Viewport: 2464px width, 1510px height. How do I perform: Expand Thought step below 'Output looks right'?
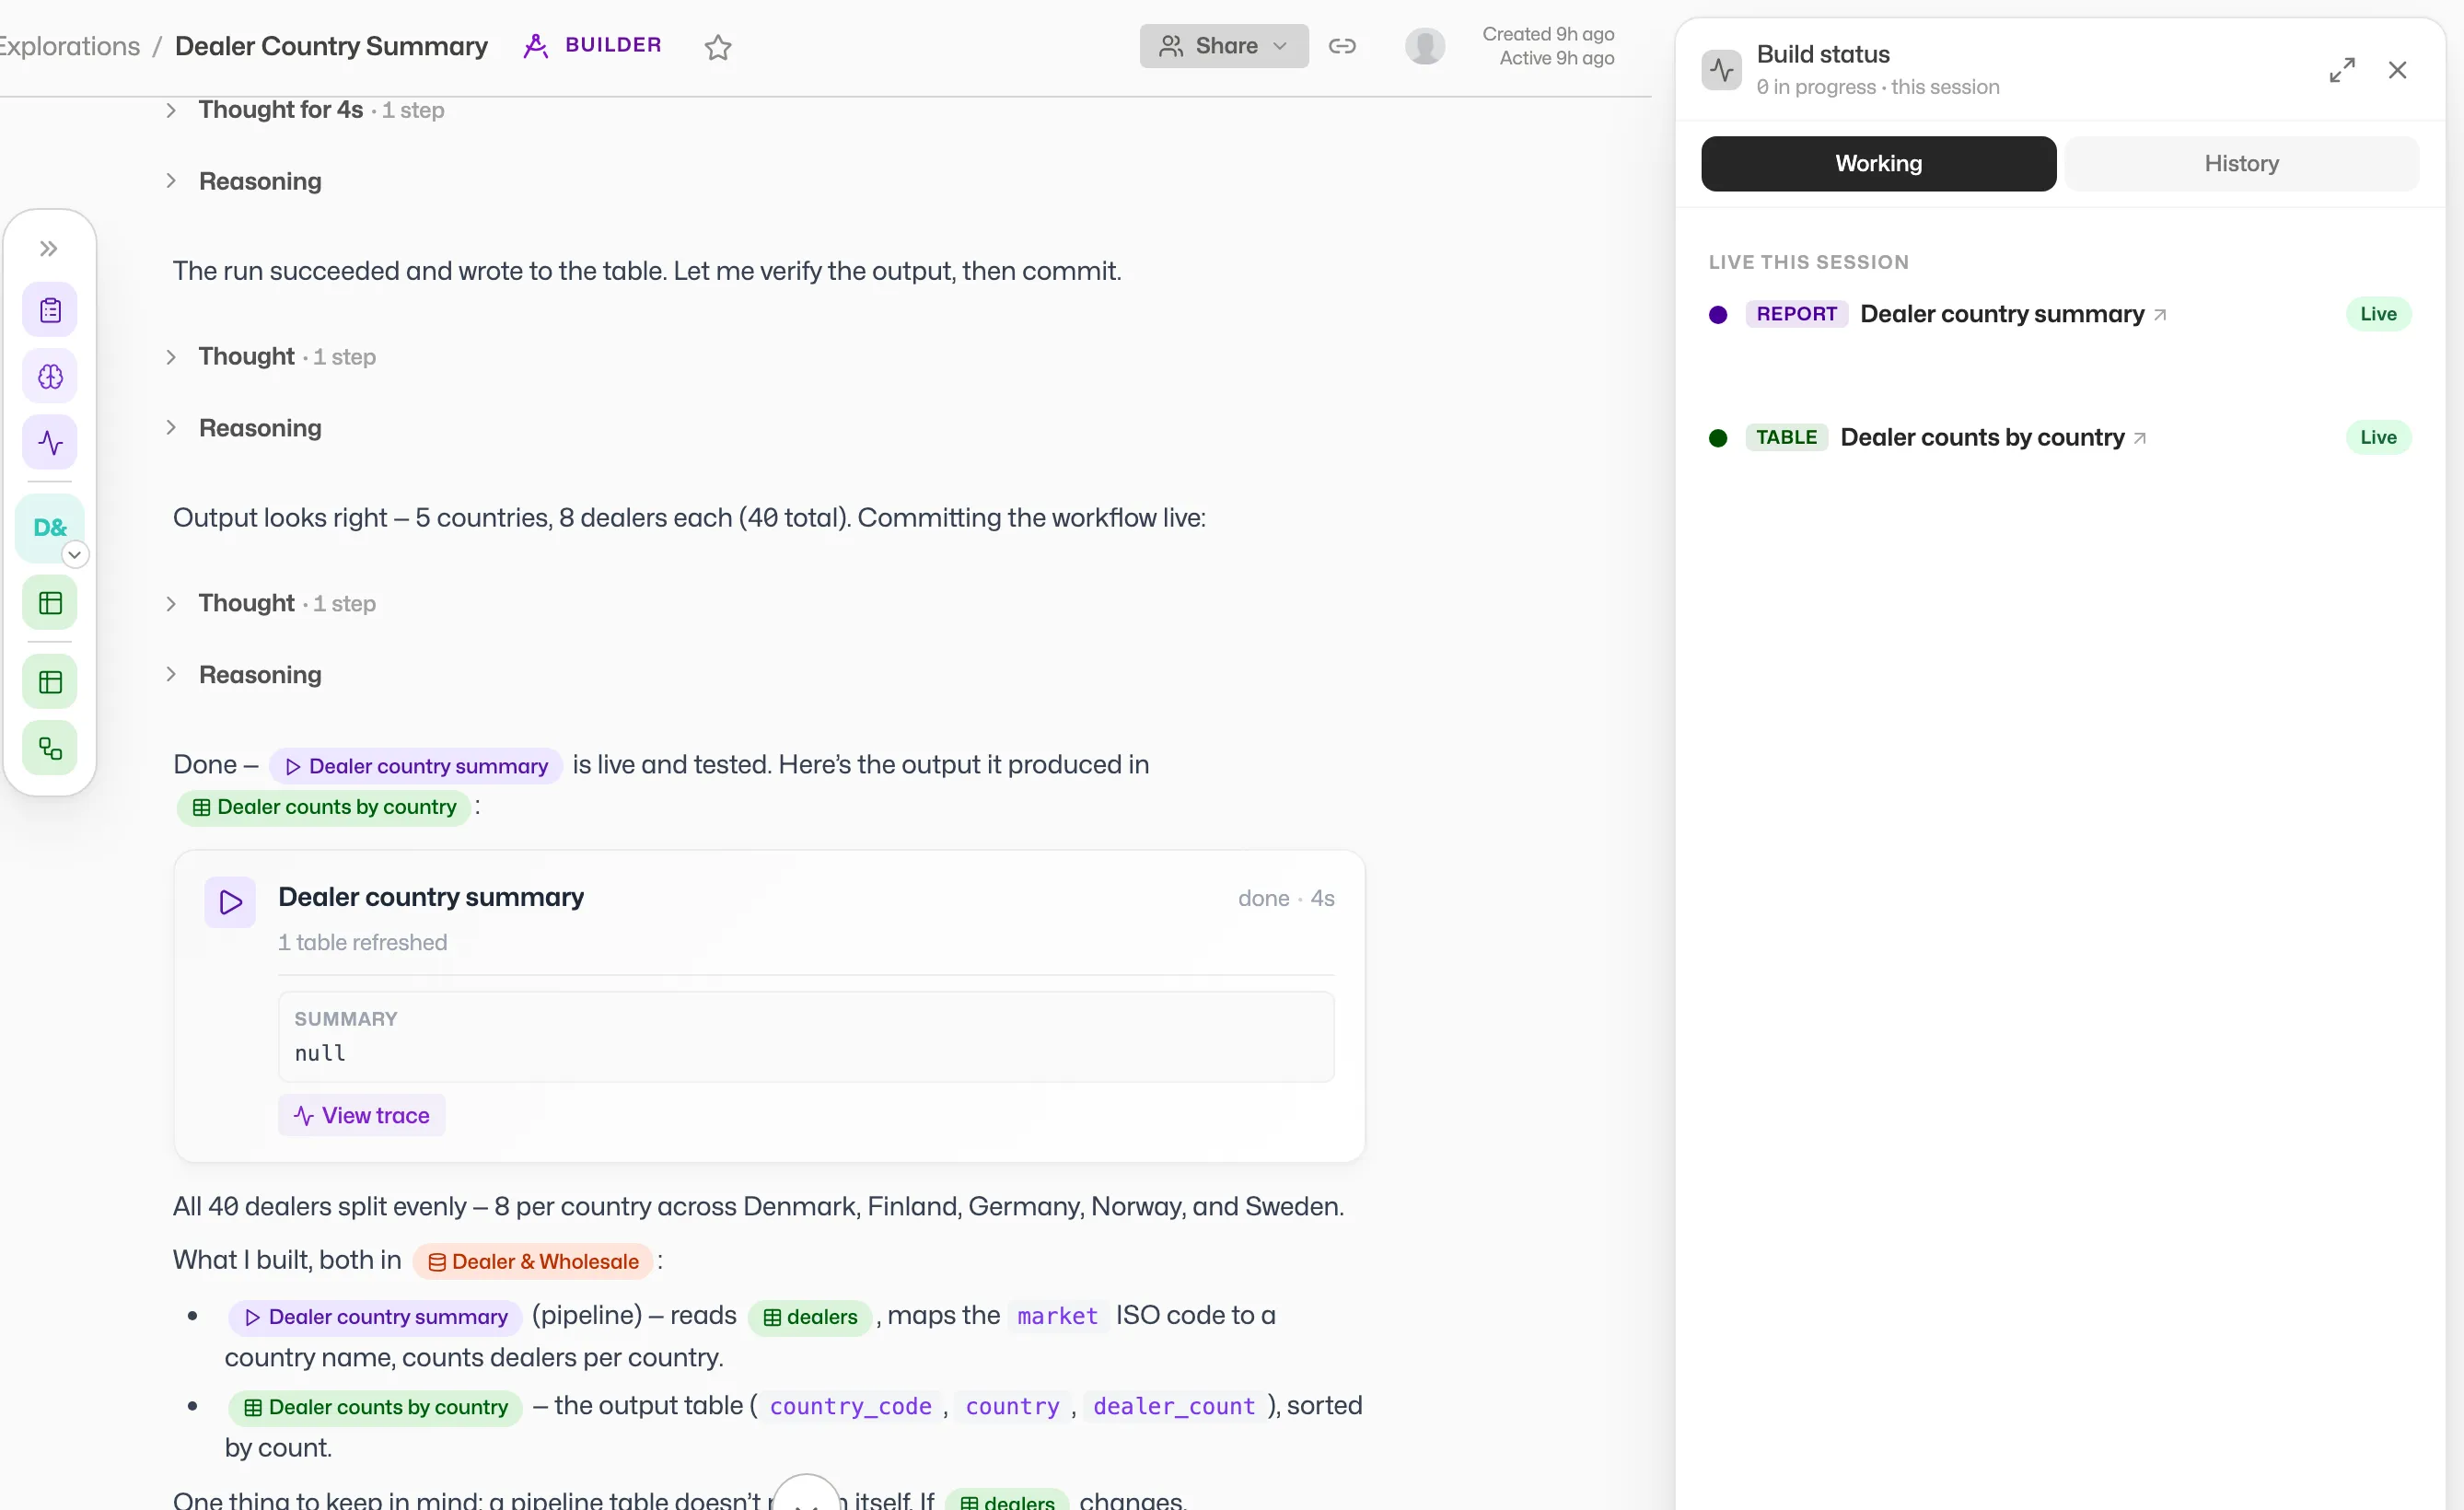tap(270, 603)
